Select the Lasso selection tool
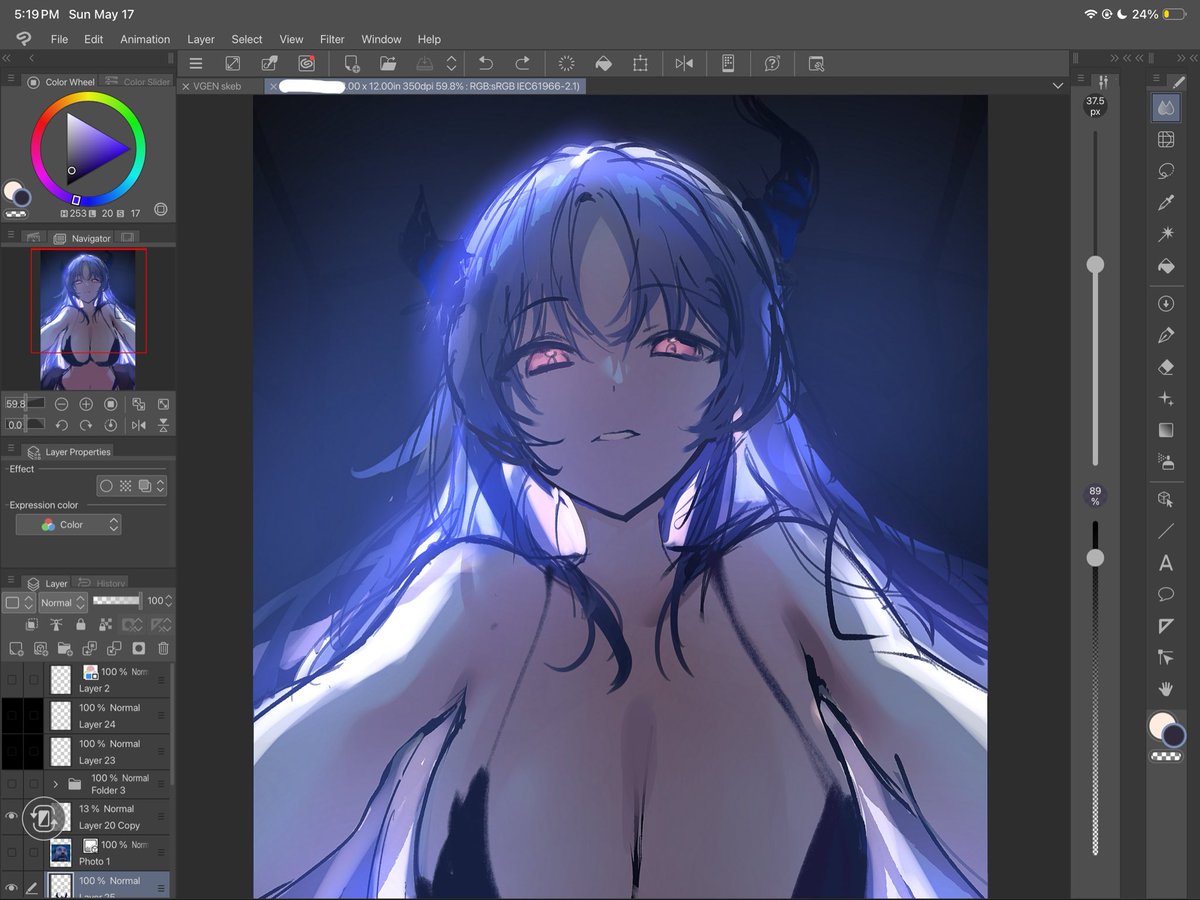Screen dimensions: 1200x900 coord(1165,171)
